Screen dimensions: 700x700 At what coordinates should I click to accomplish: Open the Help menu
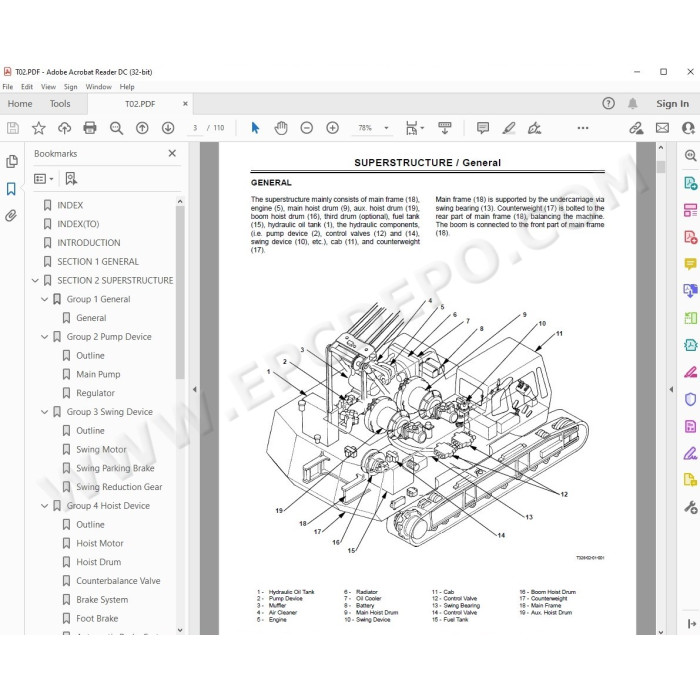pyautogui.click(x=127, y=87)
